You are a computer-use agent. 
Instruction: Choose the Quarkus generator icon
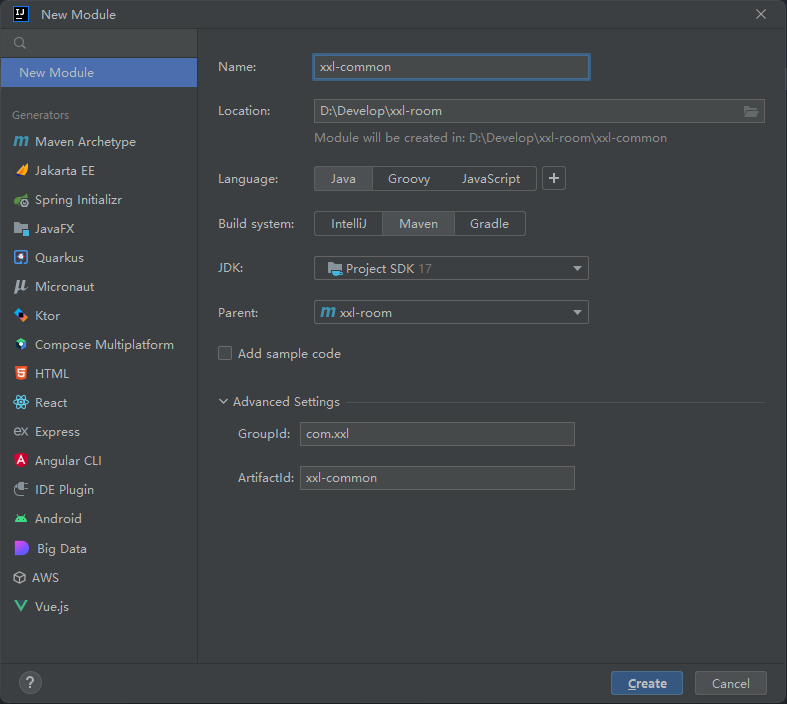coord(21,257)
